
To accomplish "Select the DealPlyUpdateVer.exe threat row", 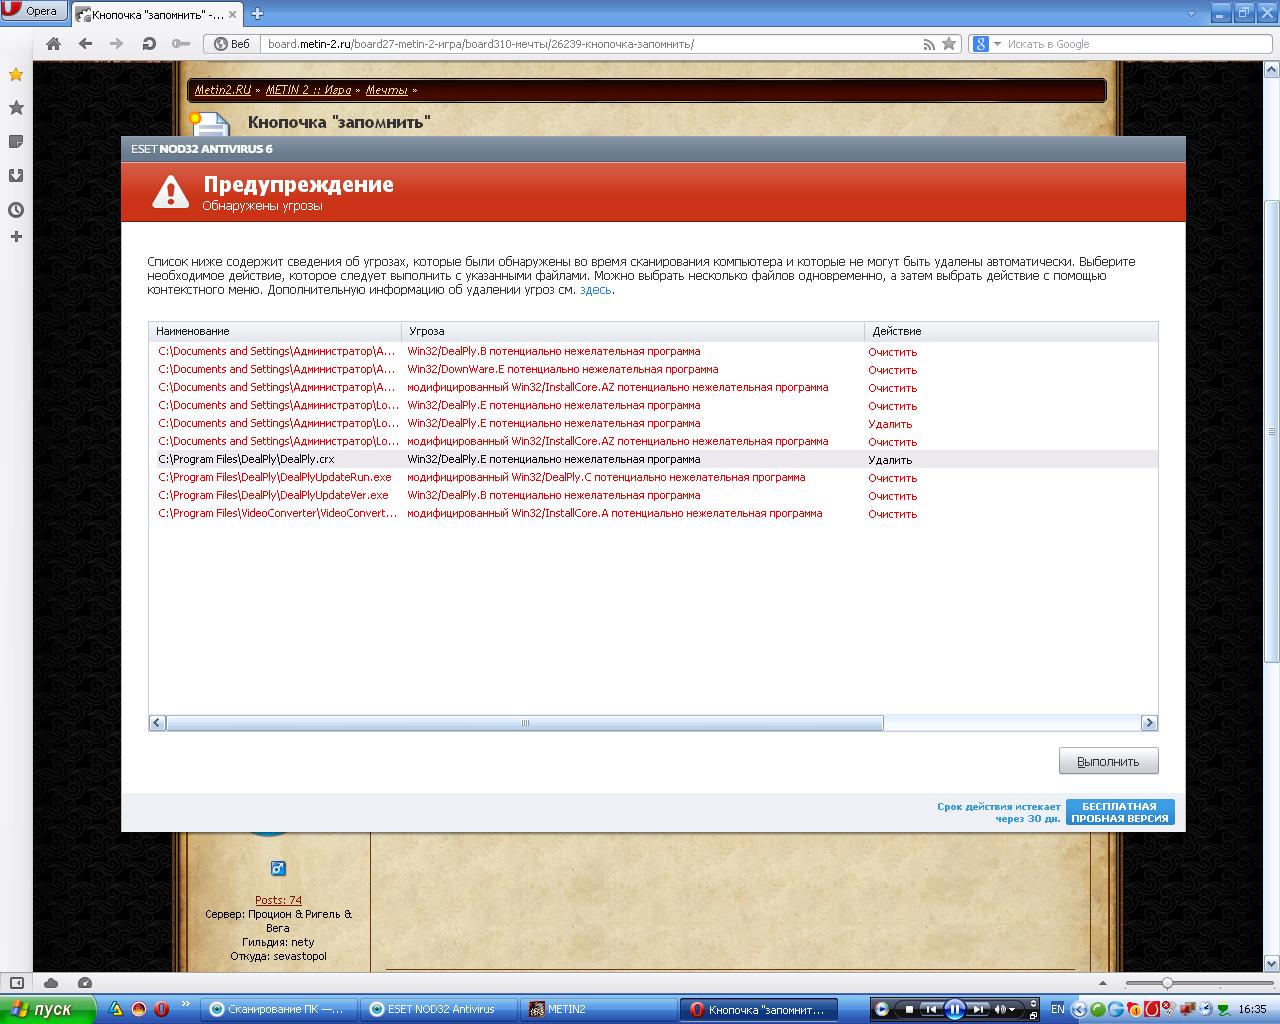I will pyautogui.click(x=653, y=496).
